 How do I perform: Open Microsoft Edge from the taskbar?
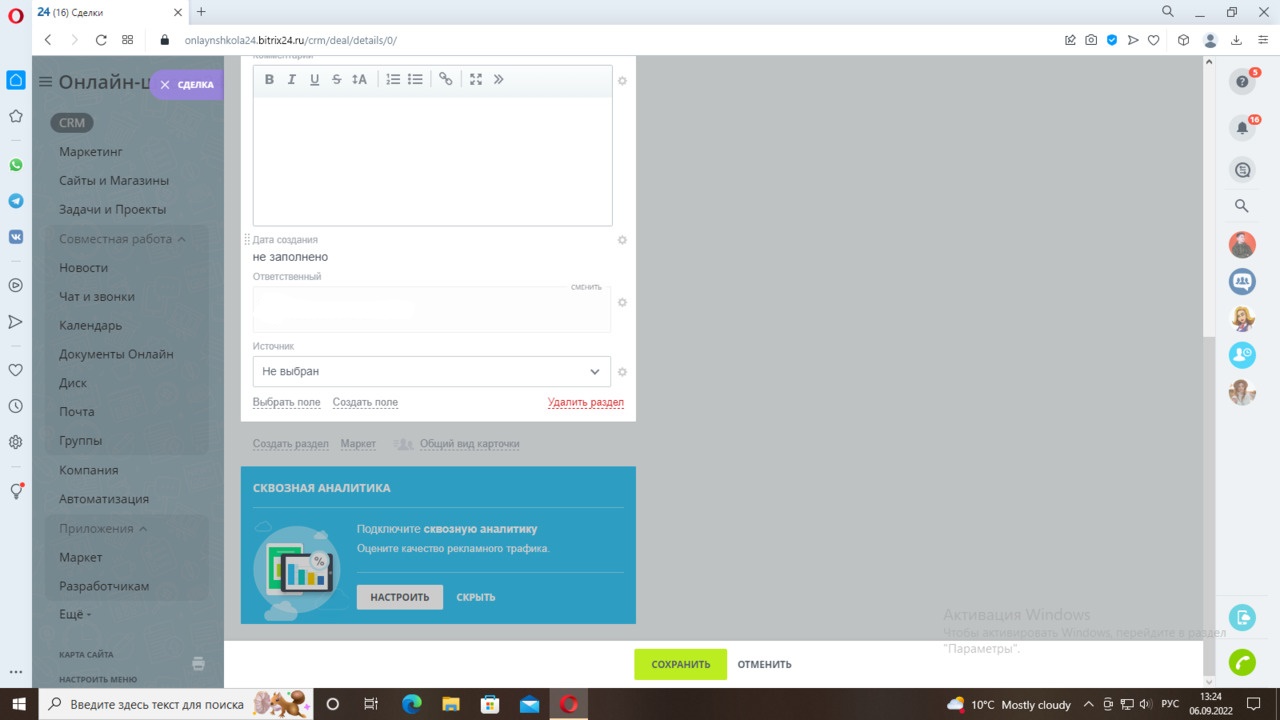click(x=412, y=704)
